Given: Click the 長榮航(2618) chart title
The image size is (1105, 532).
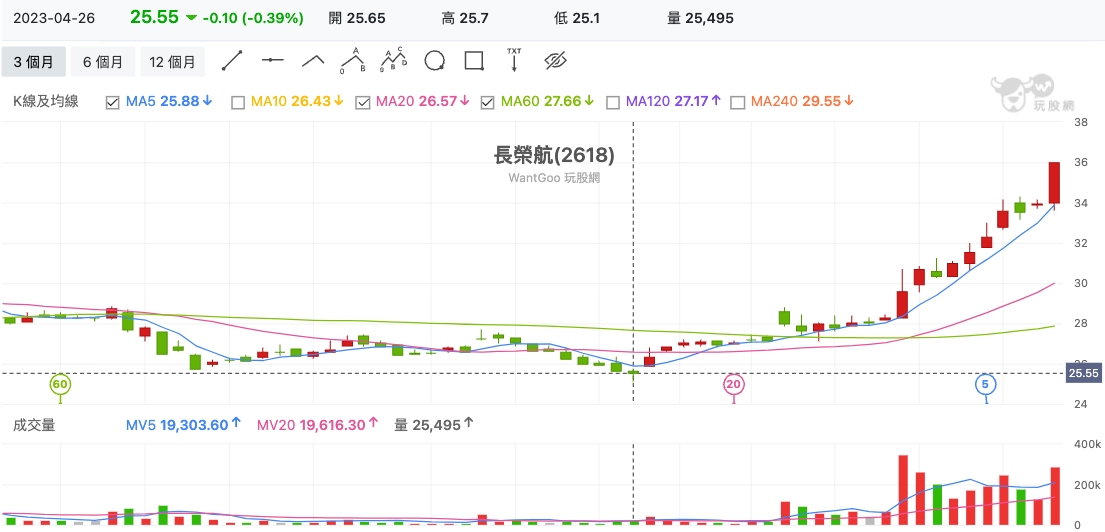Looking at the screenshot, I should click(554, 155).
